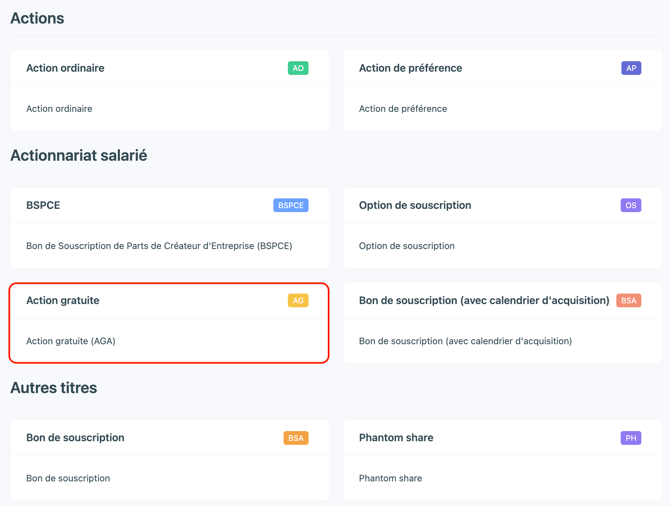Click the orange BSA badge under Autres titres

[296, 438]
